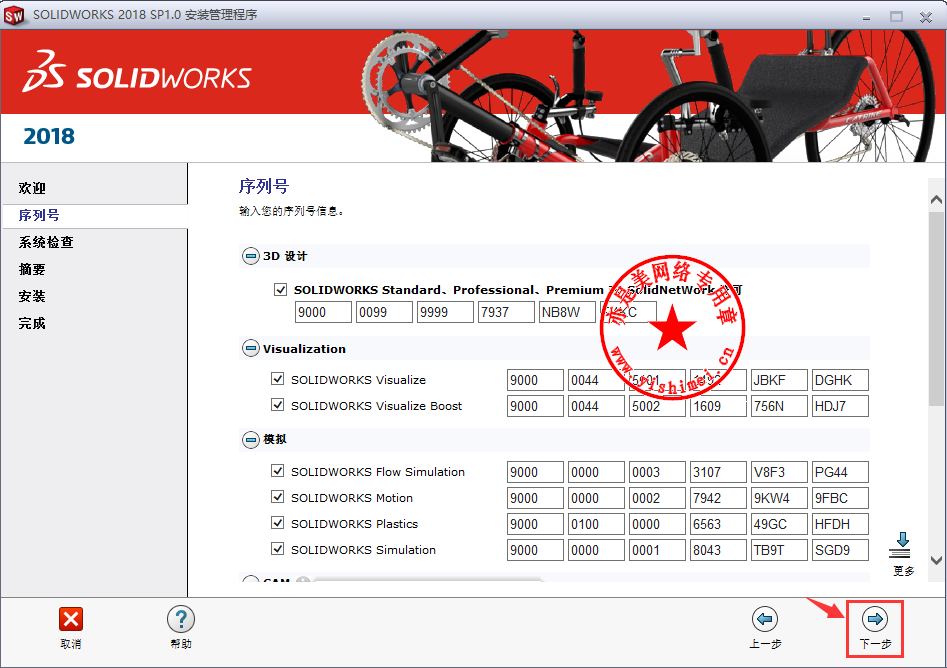The image size is (947, 668).
Task: Click the Simulation serial field 8043
Action: tap(718, 550)
